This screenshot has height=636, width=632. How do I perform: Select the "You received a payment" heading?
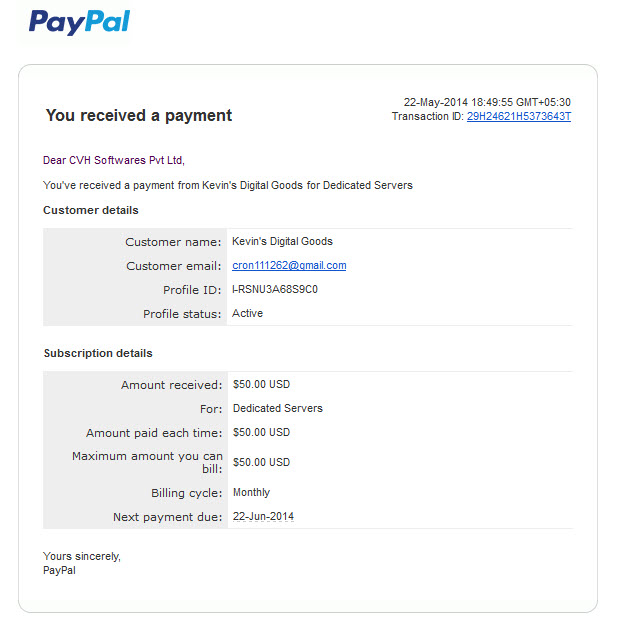tap(139, 116)
